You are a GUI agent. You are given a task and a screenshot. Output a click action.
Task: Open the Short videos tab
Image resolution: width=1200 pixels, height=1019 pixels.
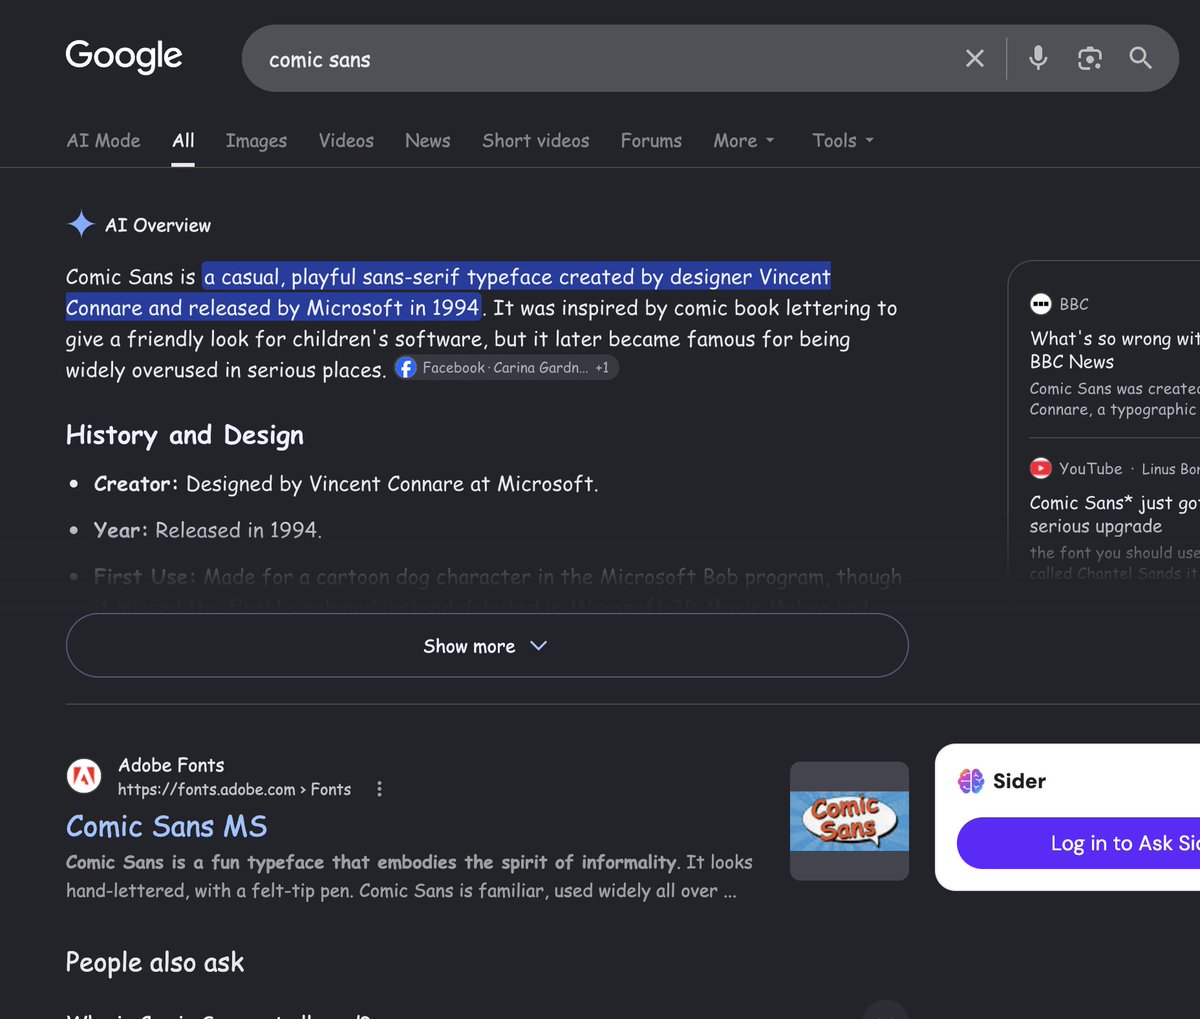536,141
